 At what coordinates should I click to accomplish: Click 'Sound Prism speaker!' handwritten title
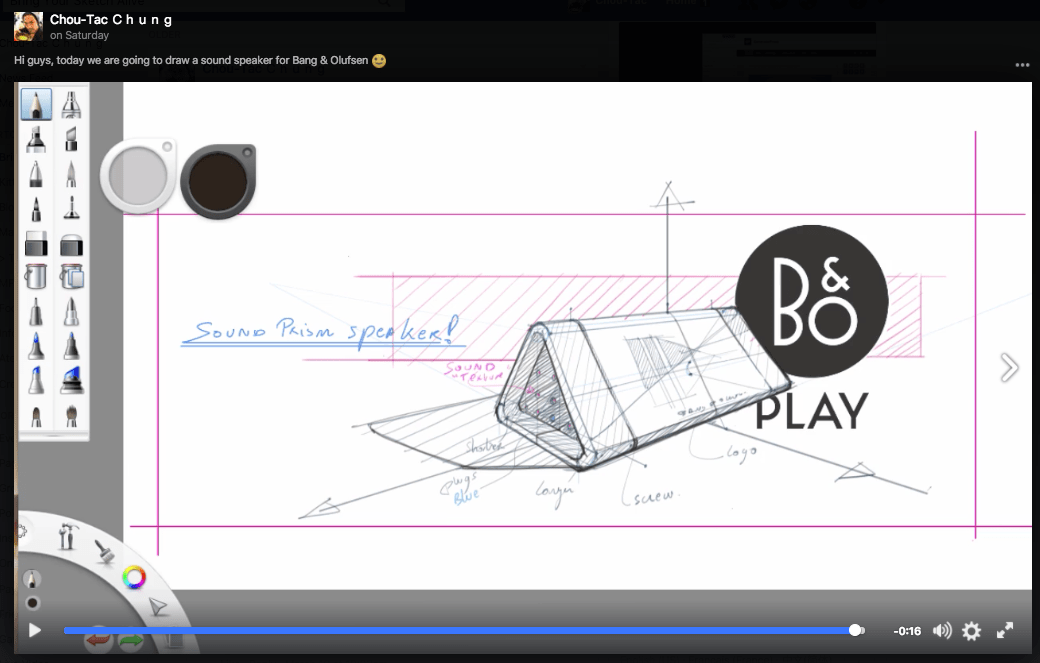[x=323, y=332]
